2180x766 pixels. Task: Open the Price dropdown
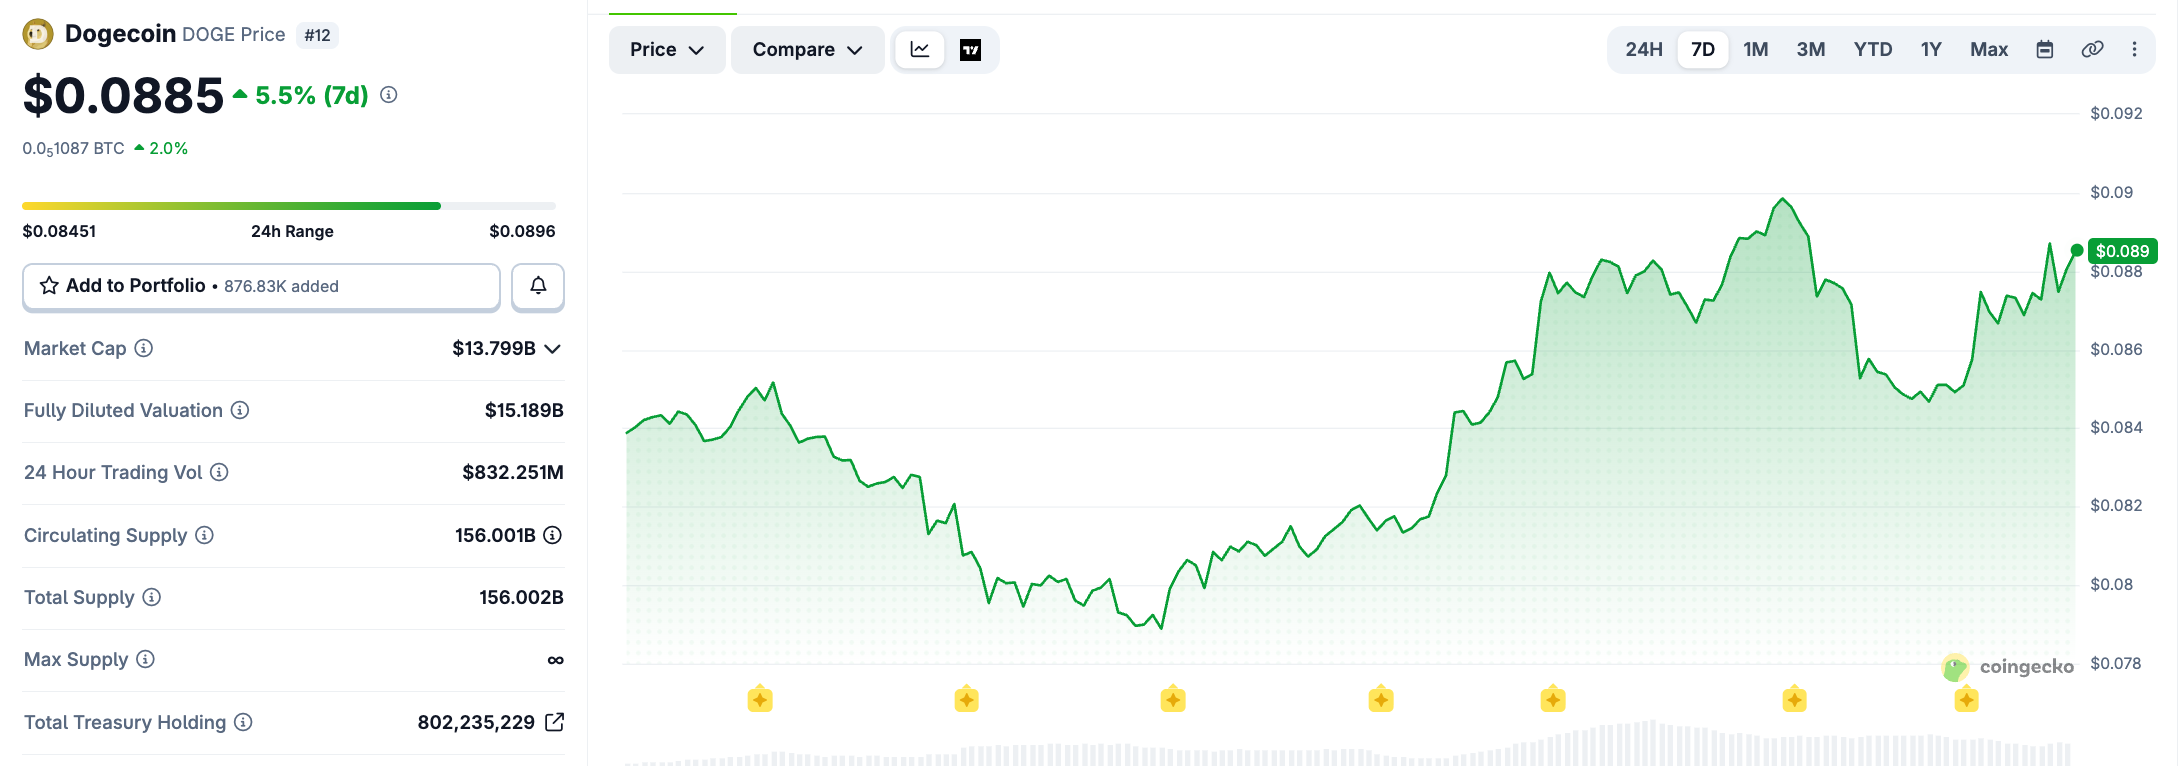[x=667, y=50]
